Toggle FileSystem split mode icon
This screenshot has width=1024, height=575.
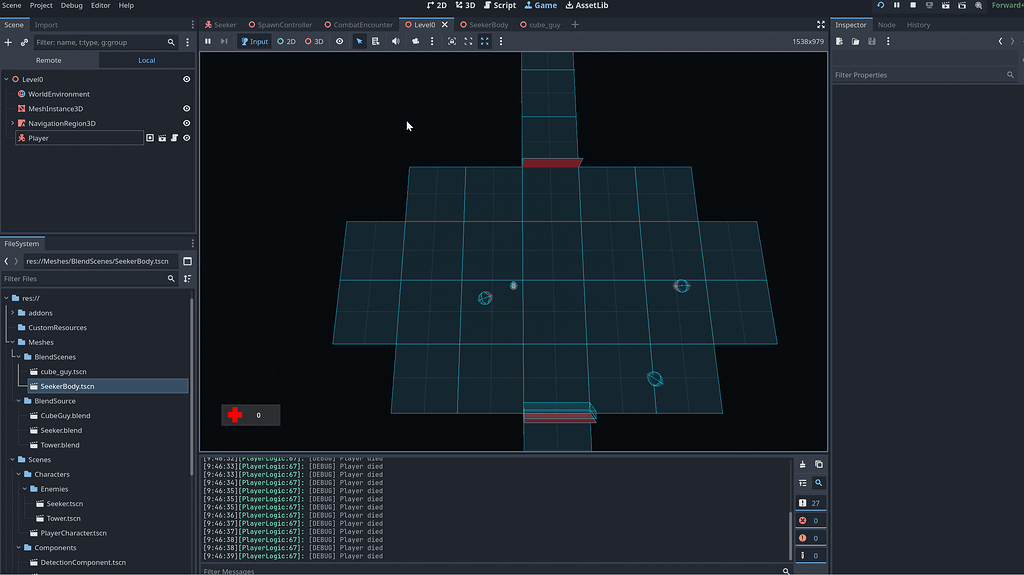[x=187, y=261]
